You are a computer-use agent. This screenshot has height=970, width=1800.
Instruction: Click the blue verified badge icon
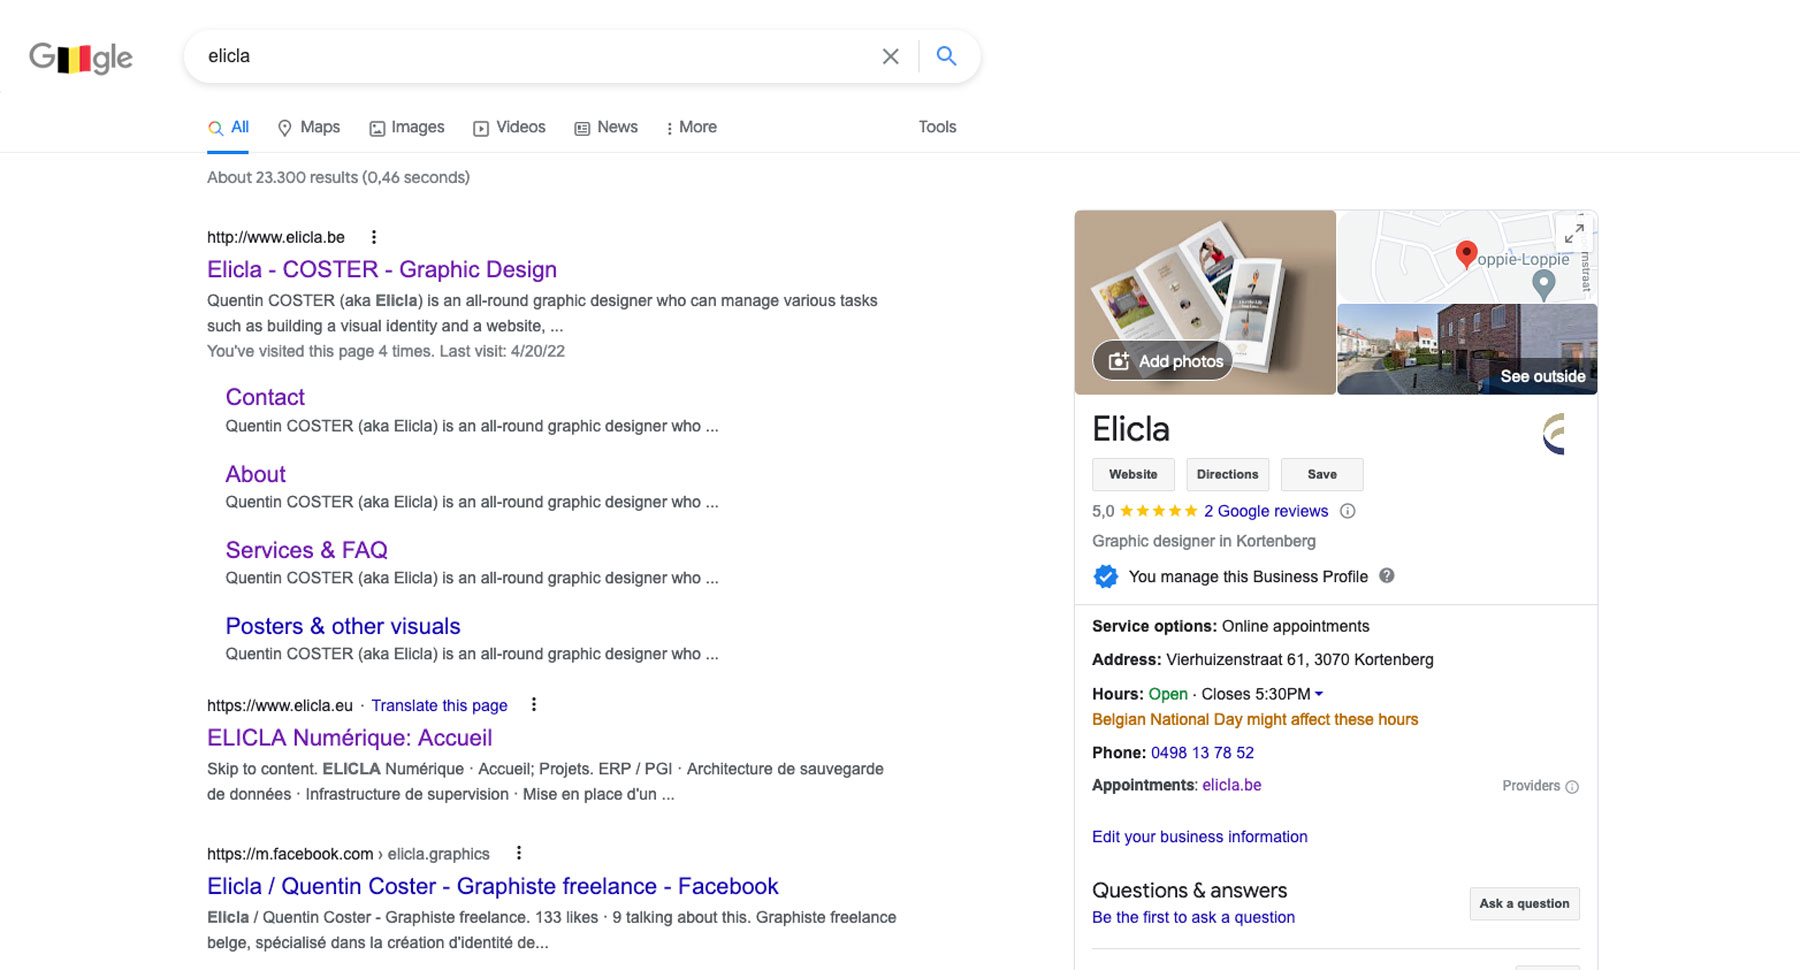click(x=1105, y=577)
